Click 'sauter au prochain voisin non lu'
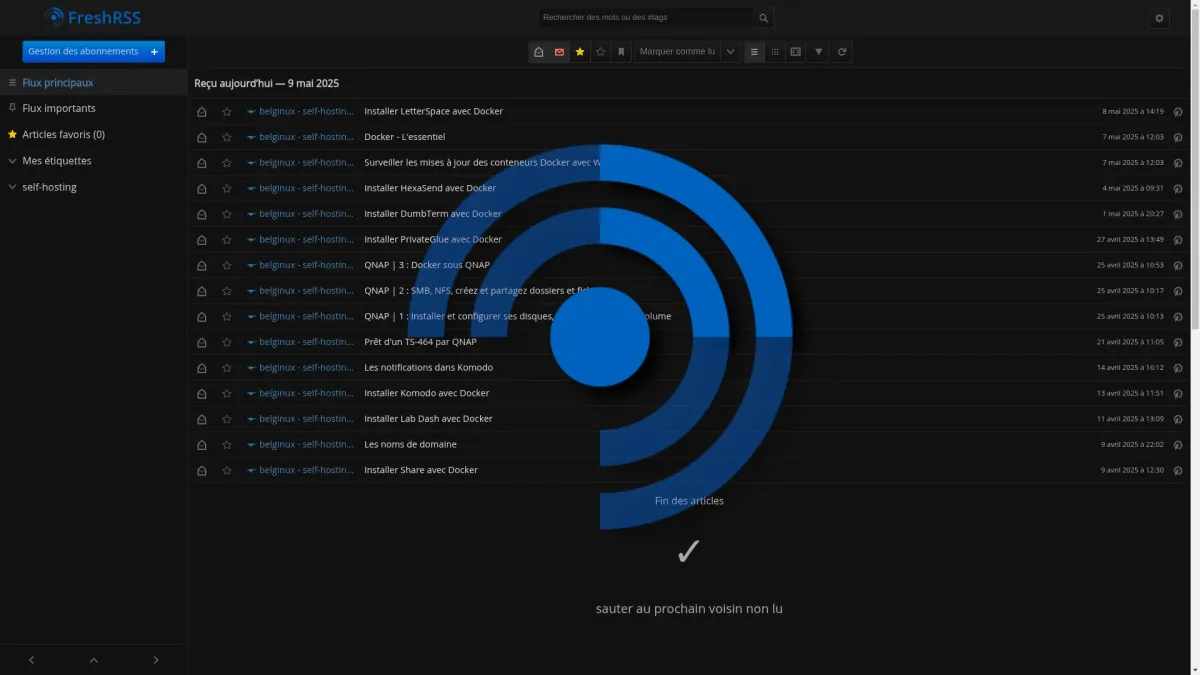 [689, 608]
